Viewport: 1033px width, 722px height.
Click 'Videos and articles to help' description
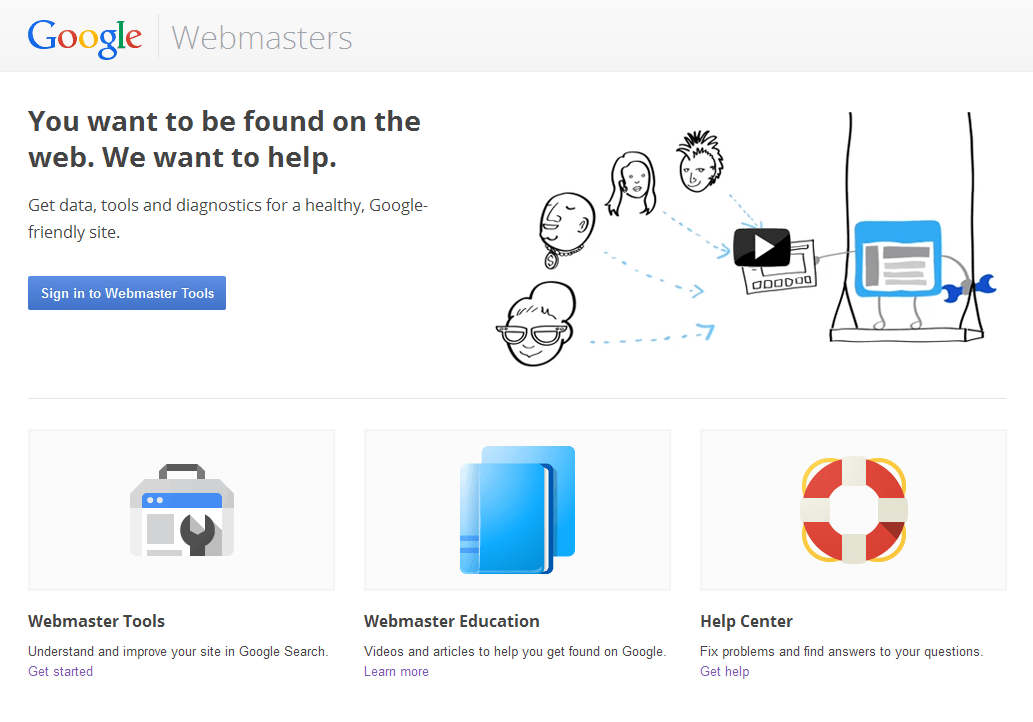(x=515, y=652)
